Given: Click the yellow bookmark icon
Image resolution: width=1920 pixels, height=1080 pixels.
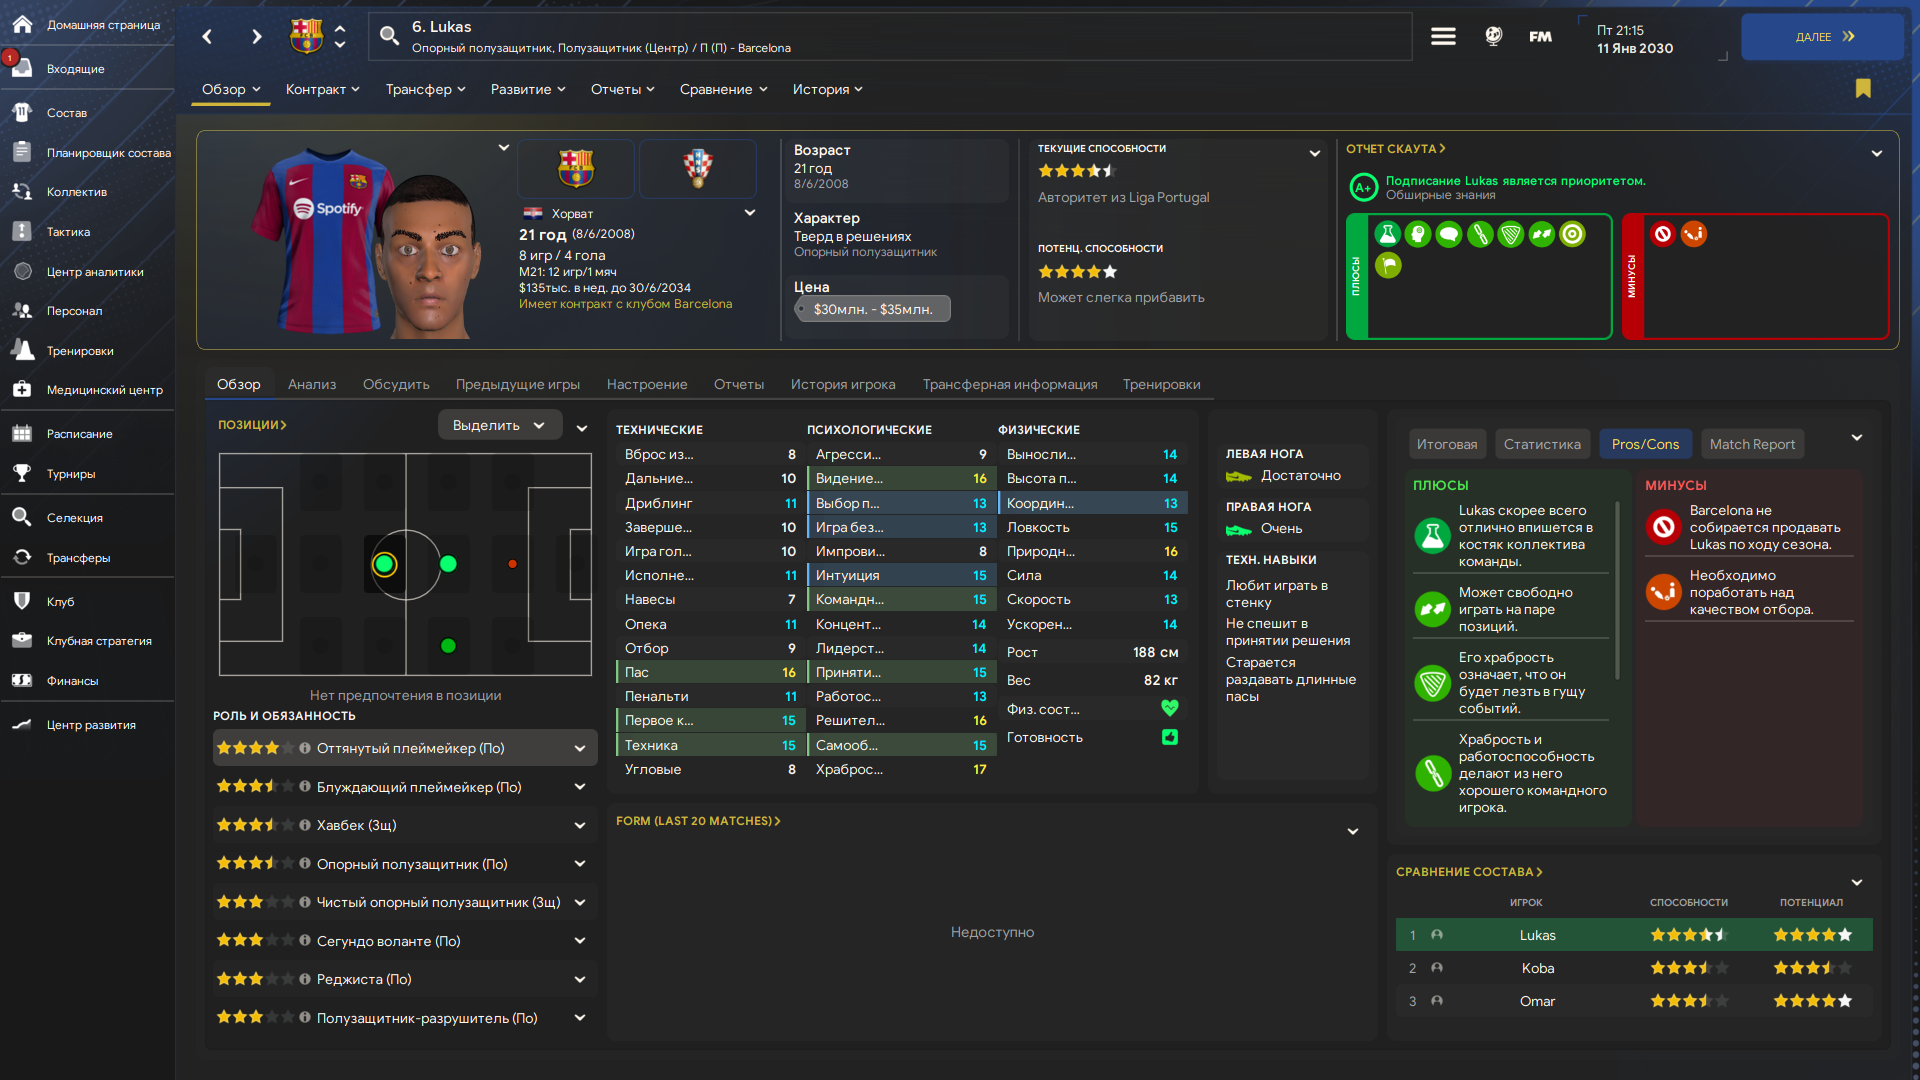Looking at the screenshot, I should (1863, 89).
